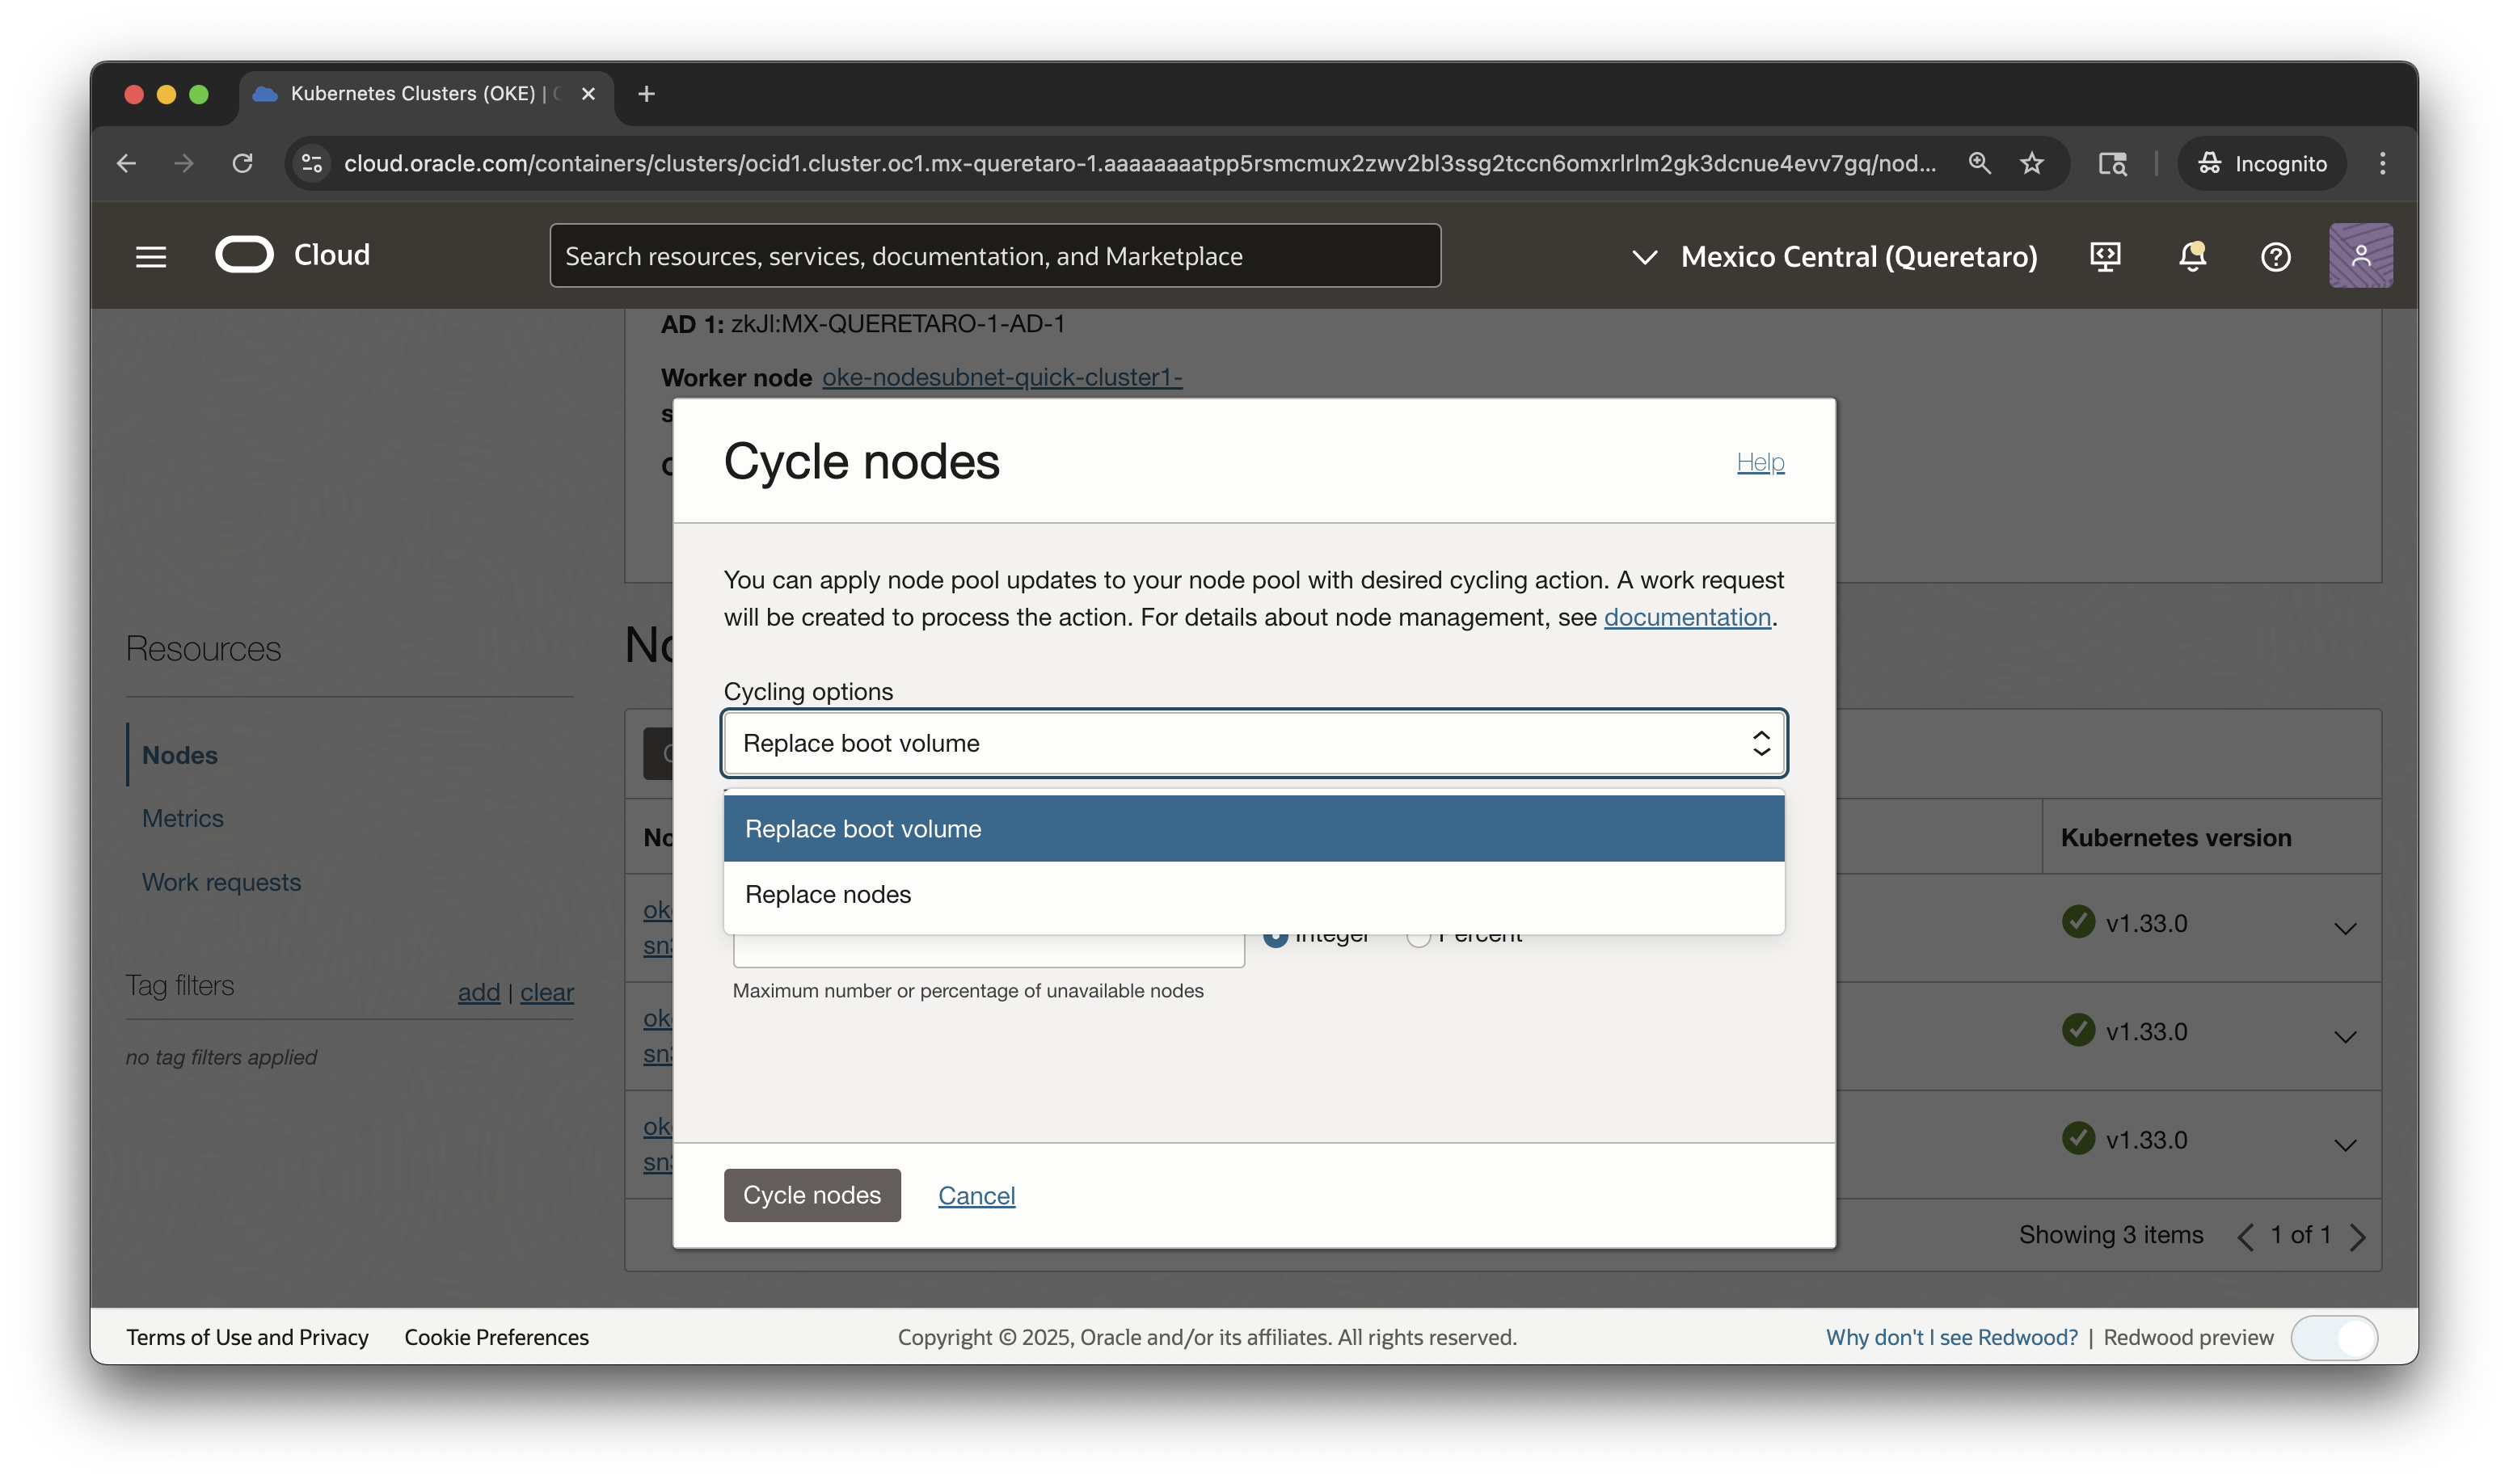Click the Oracle Cloud logo
This screenshot has width=2509, height=1484.
[x=244, y=255]
